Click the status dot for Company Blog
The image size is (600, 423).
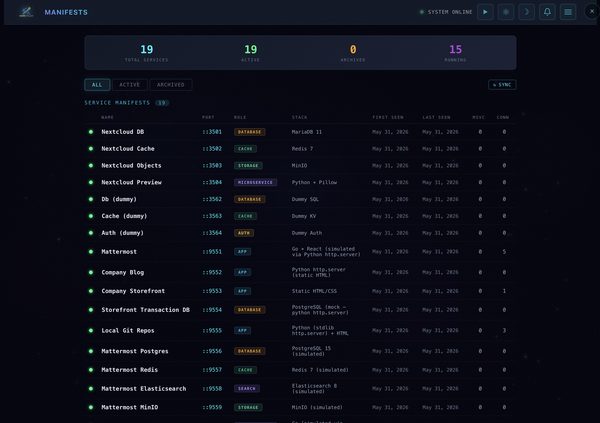click(91, 272)
